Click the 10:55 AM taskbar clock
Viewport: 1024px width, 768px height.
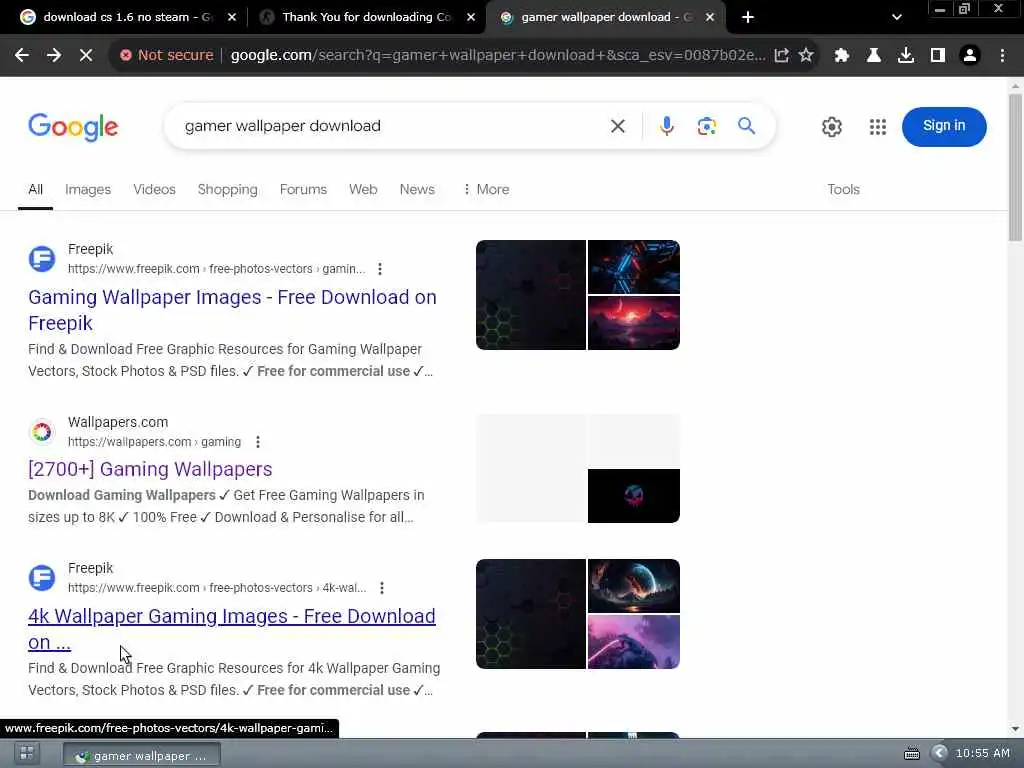[x=983, y=754]
